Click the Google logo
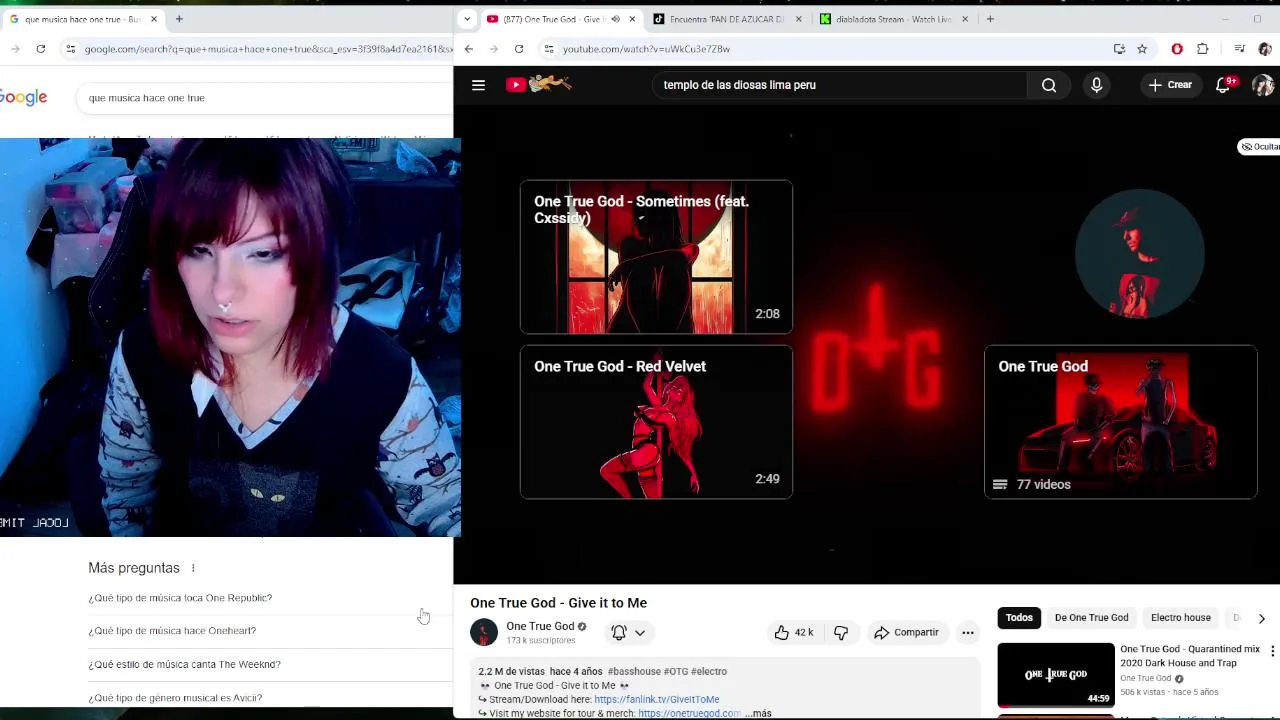This screenshot has height=720, width=1280. (x=24, y=97)
